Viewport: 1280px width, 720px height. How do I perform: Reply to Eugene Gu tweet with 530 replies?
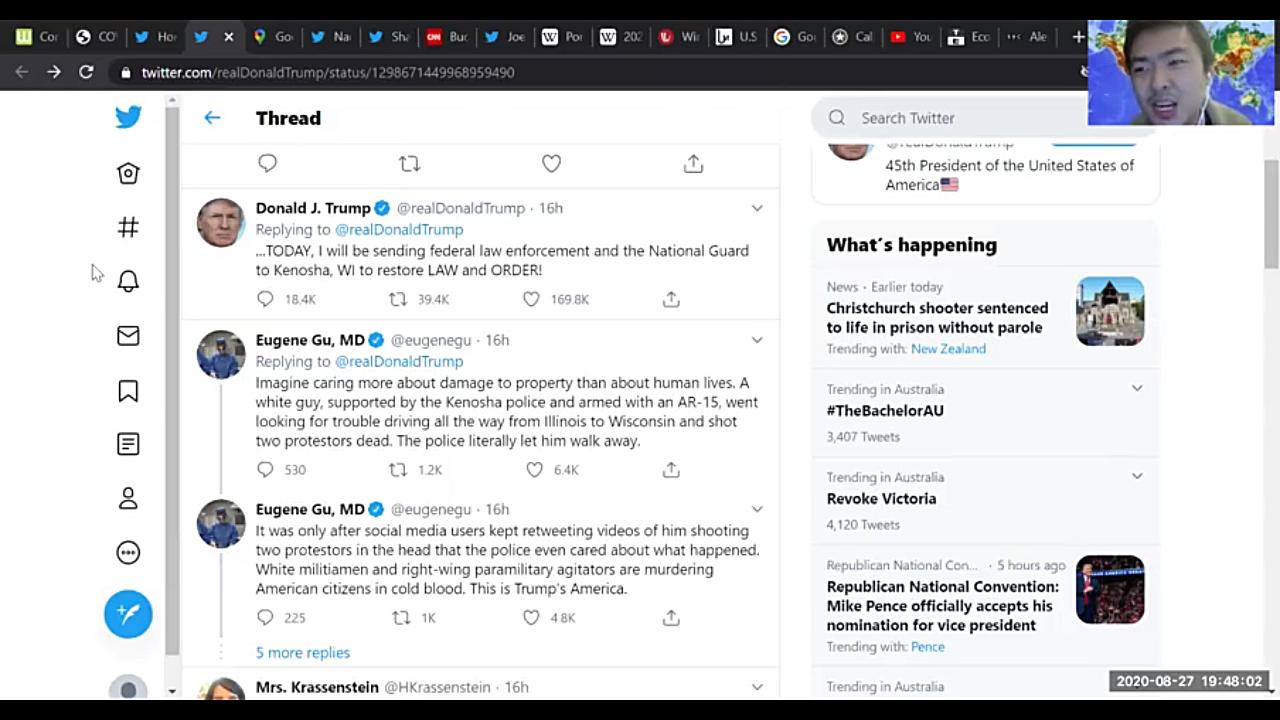click(265, 469)
